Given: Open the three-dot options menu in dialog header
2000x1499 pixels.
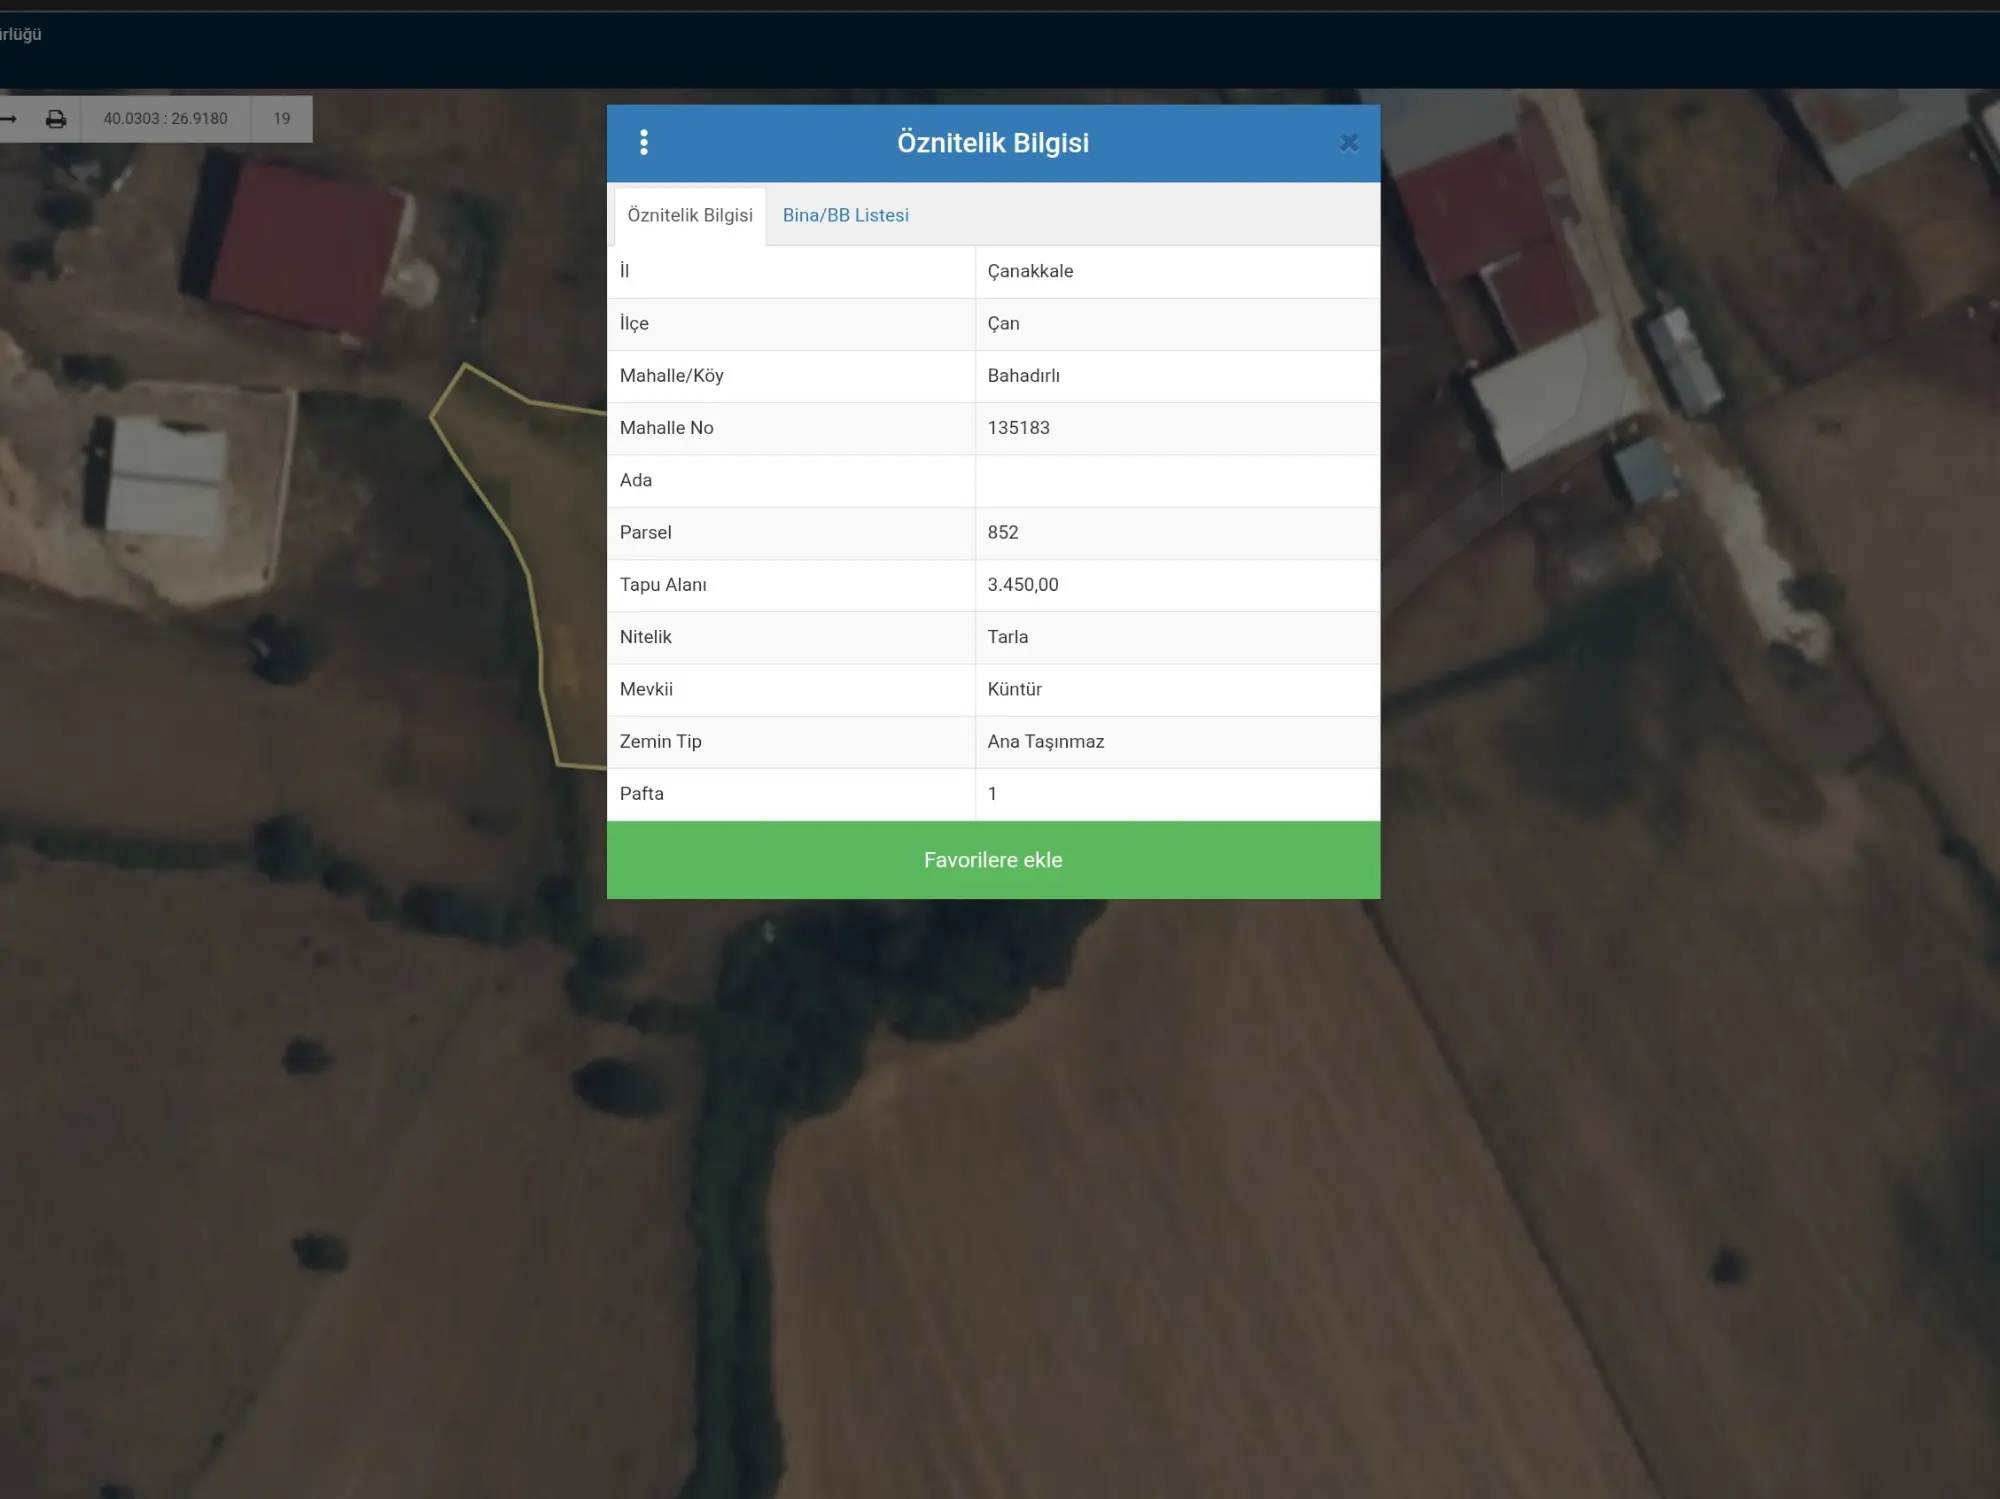Looking at the screenshot, I should [x=644, y=143].
